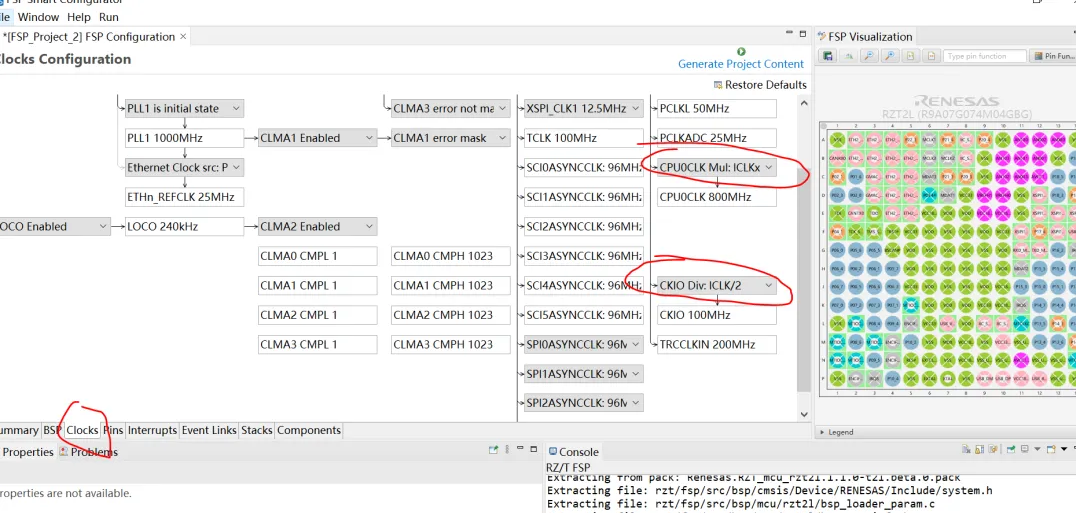Open the Run menu
The image size is (1076, 513).
point(108,17)
